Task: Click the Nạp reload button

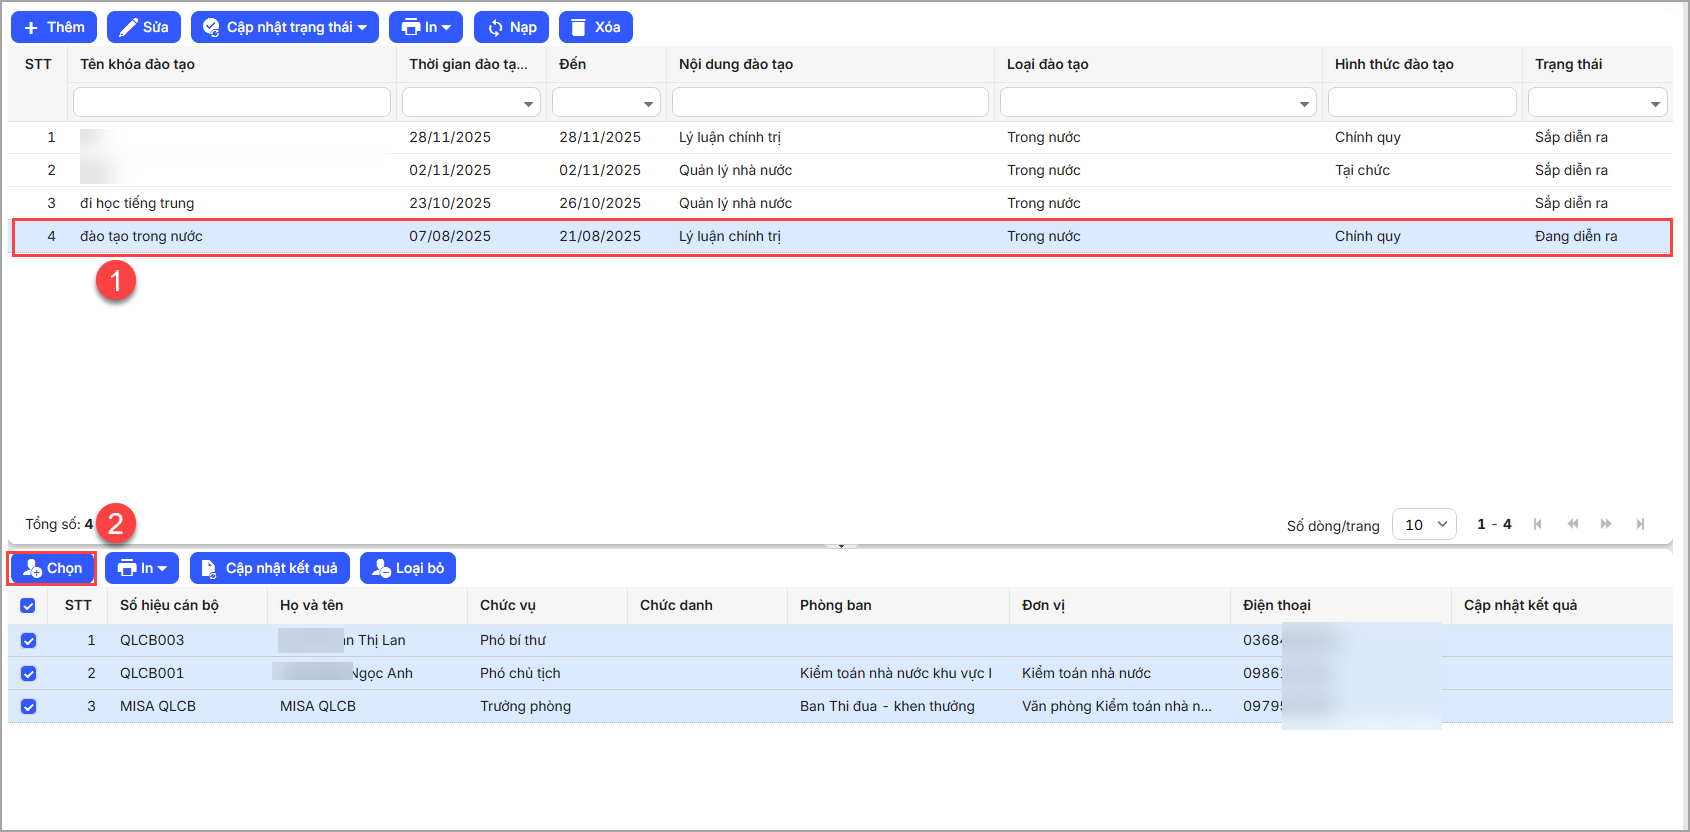Action: pos(511,27)
